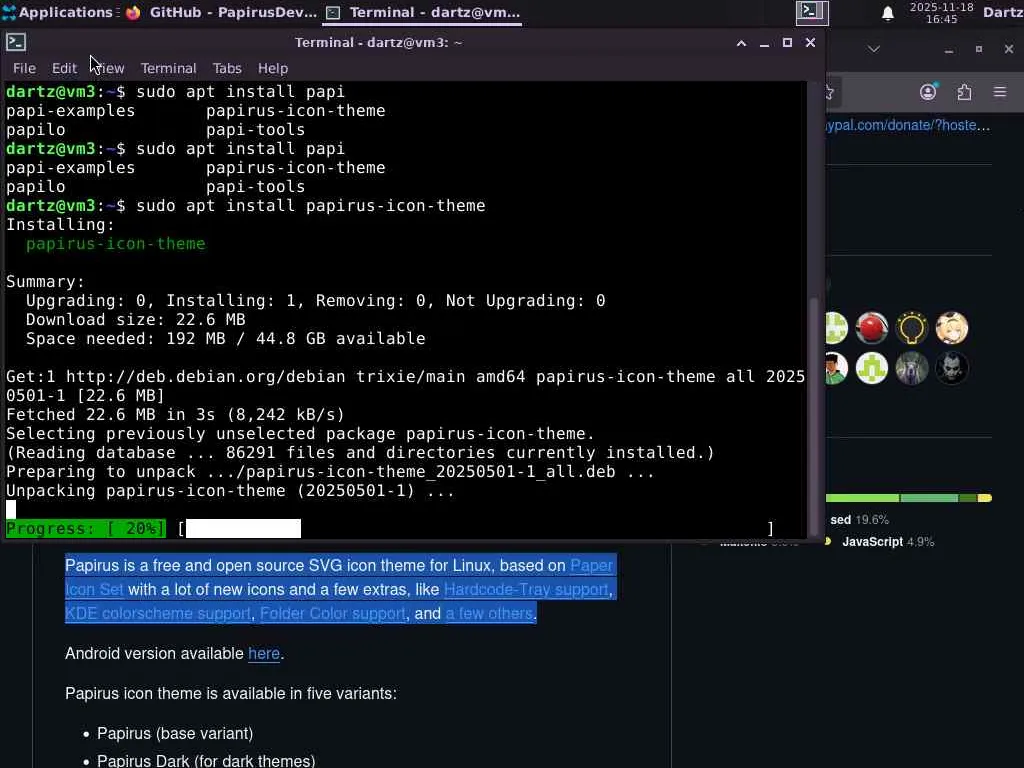Click the date and time clock
The width and height of the screenshot is (1024, 768).
941,13
